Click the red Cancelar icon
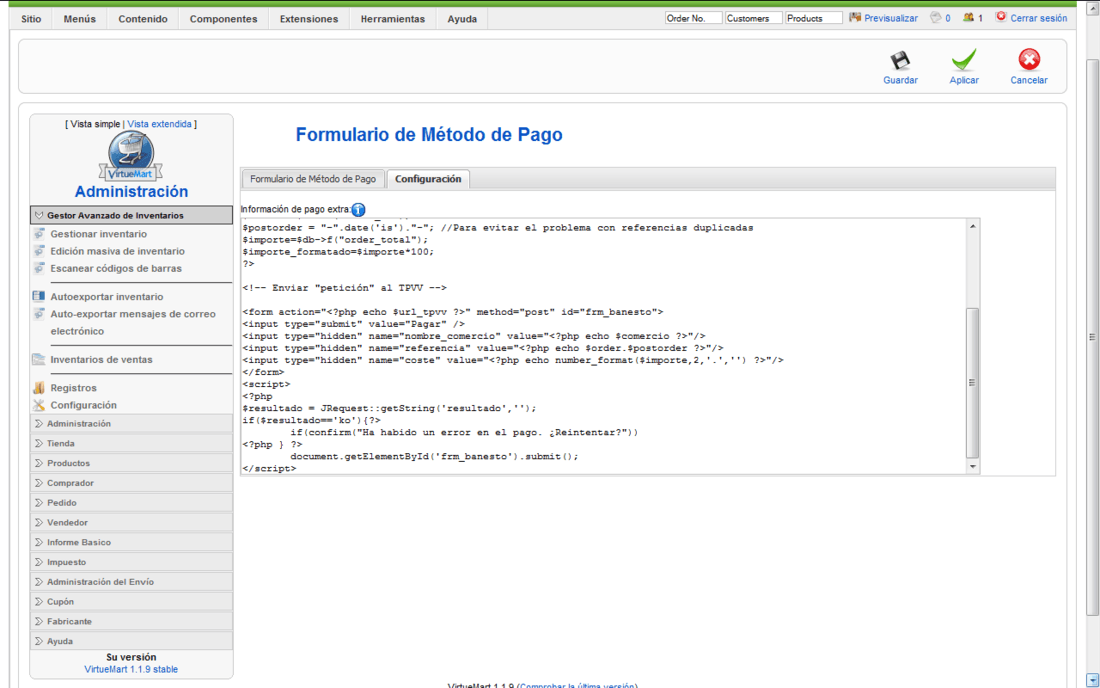This screenshot has width=1100, height=688. tap(1029, 60)
